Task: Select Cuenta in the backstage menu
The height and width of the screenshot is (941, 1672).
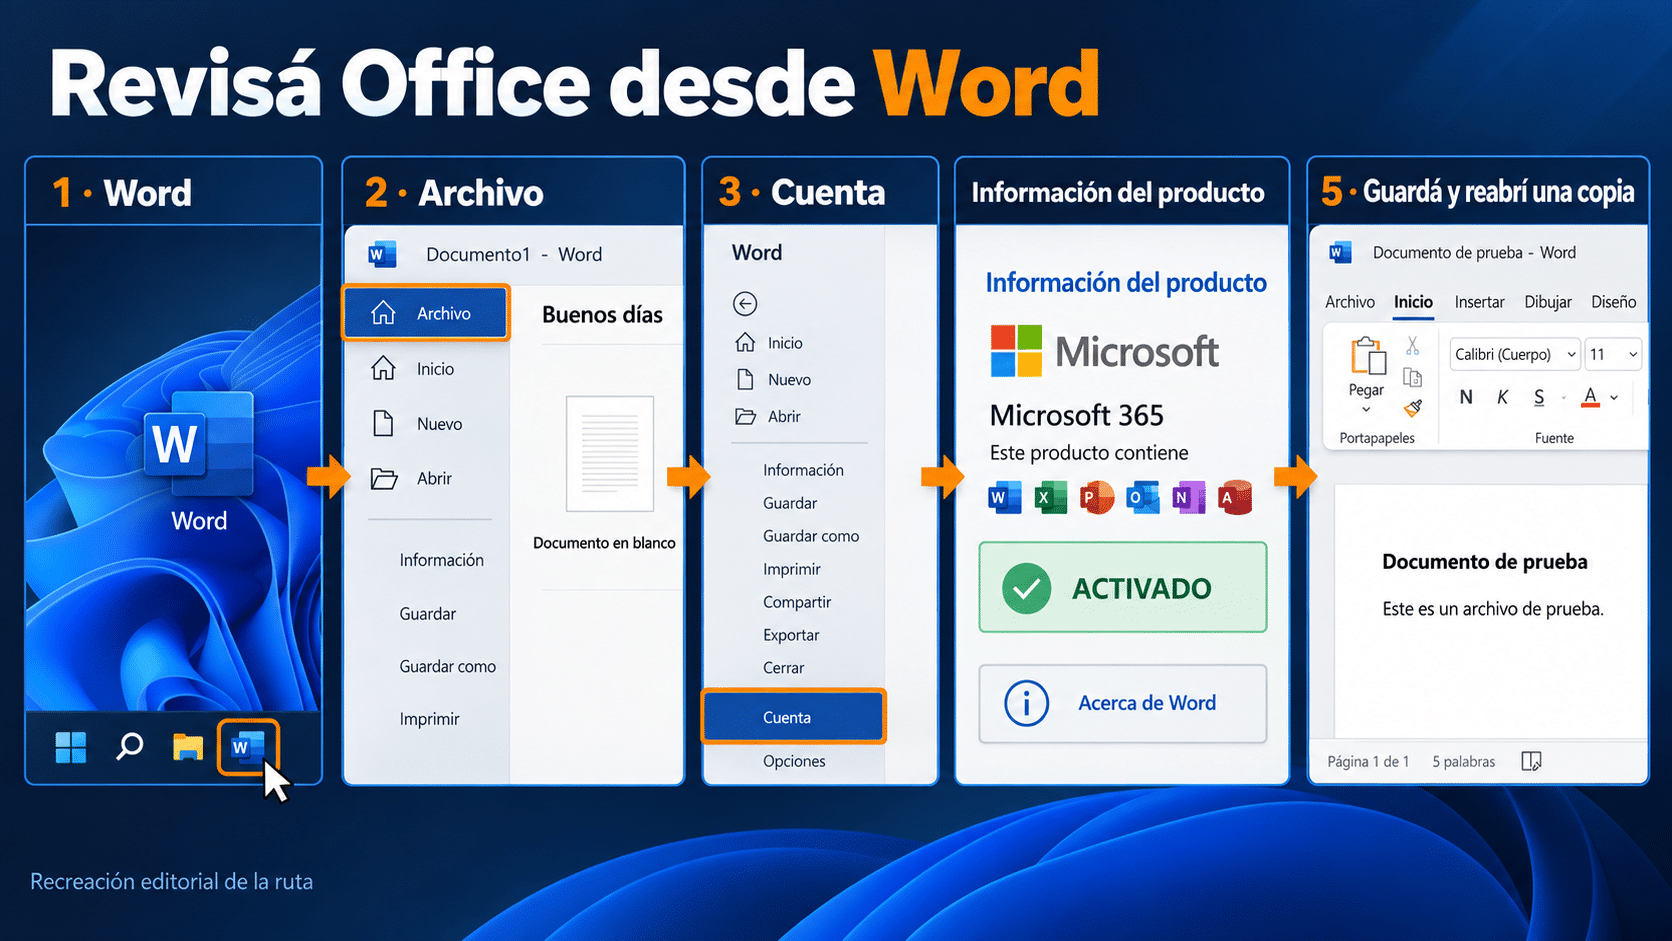Action: click(x=794, y=717)
